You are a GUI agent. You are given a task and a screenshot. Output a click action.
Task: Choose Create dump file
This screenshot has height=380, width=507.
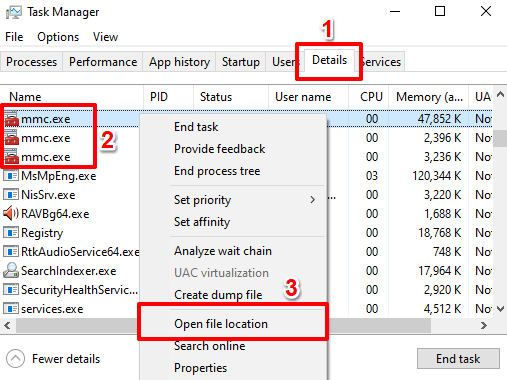[218, 295]
